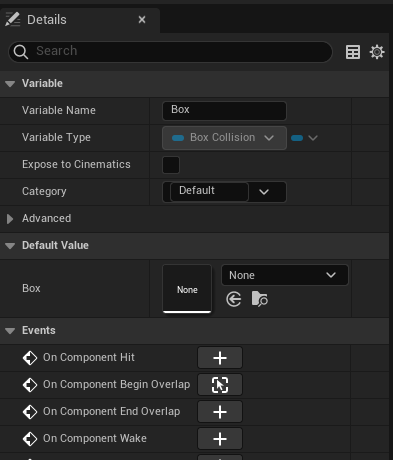Close the Details tab
The width and height of the screenshot is (393, 460).
[142, 20]
